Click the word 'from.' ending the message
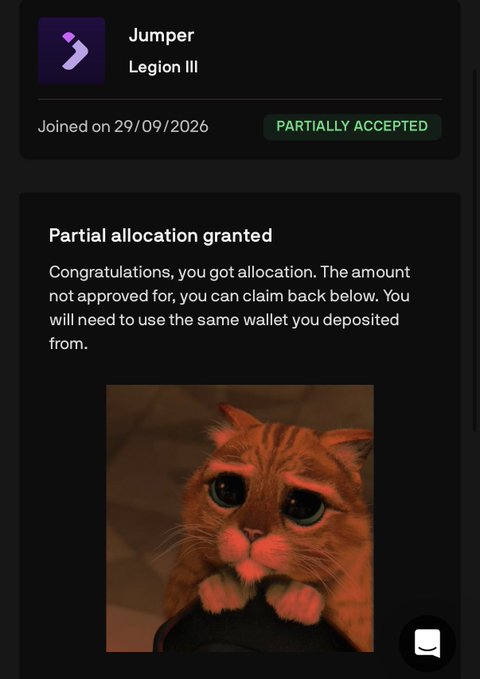Image resolution: width=480 pixels, height=679 pixels. coord(68,344)
